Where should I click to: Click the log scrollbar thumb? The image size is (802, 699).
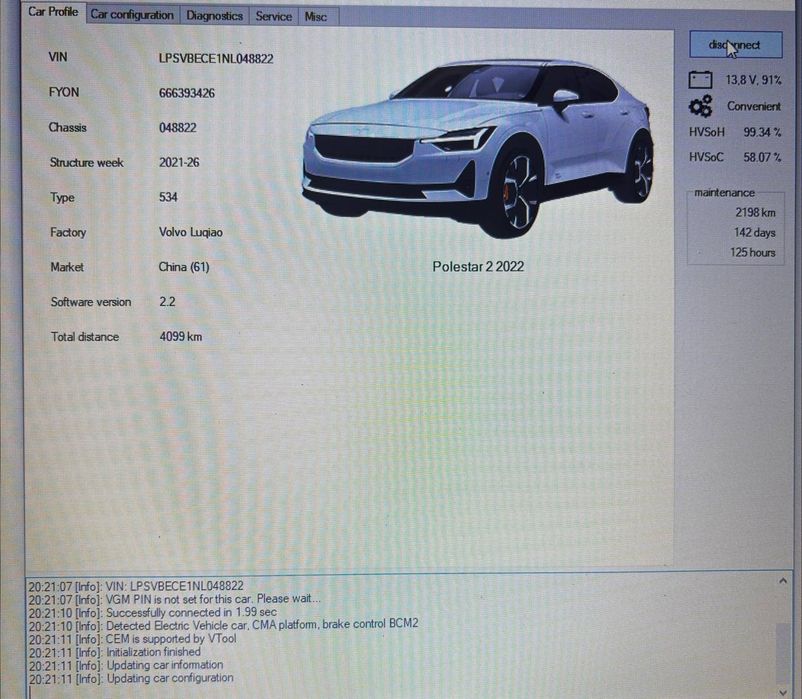click(x=783, y=652)
